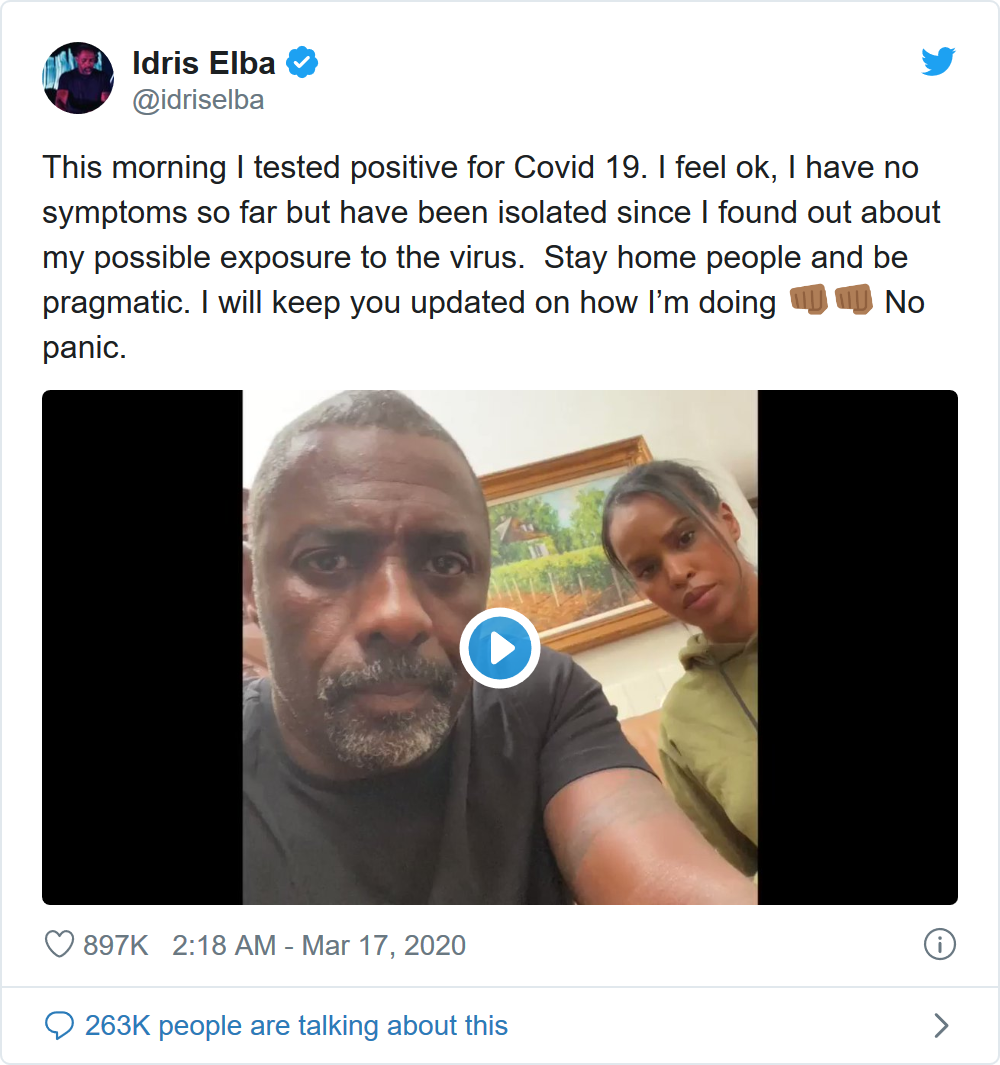Open '263K people are talking about this'

pos(296,1025)
